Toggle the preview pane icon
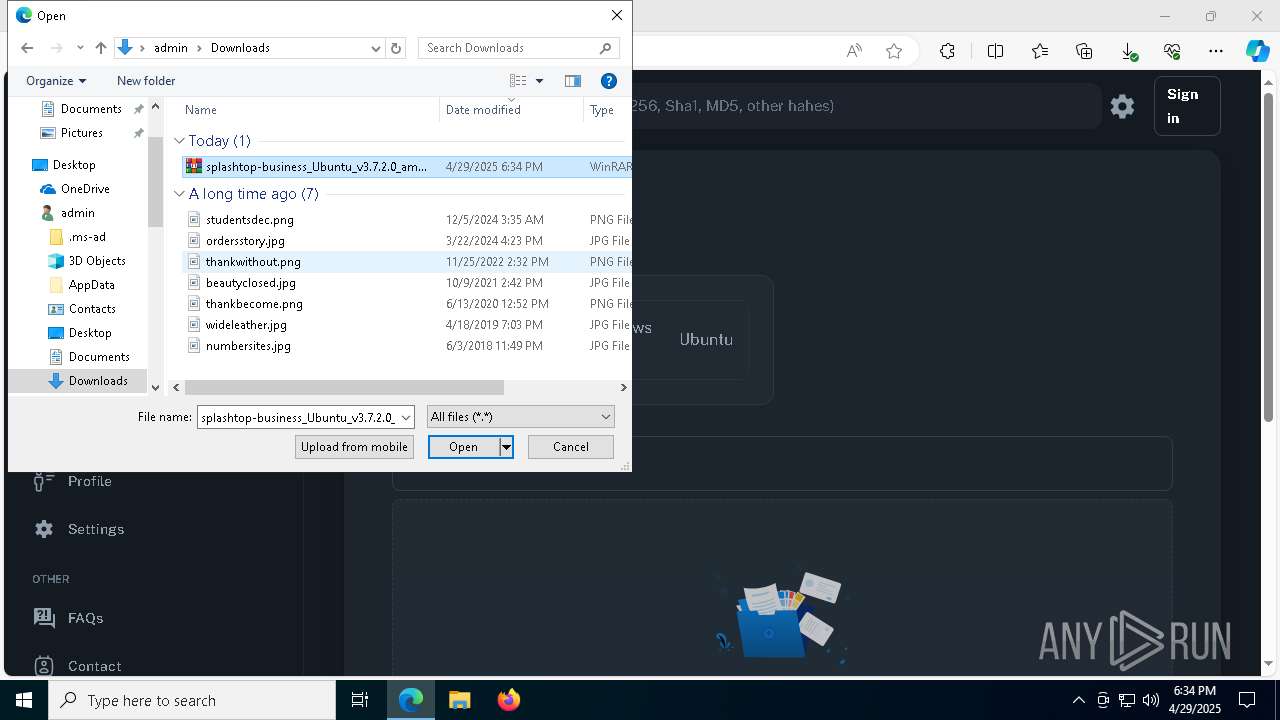This screenshot has height=720, width=1280. [573, 81]
